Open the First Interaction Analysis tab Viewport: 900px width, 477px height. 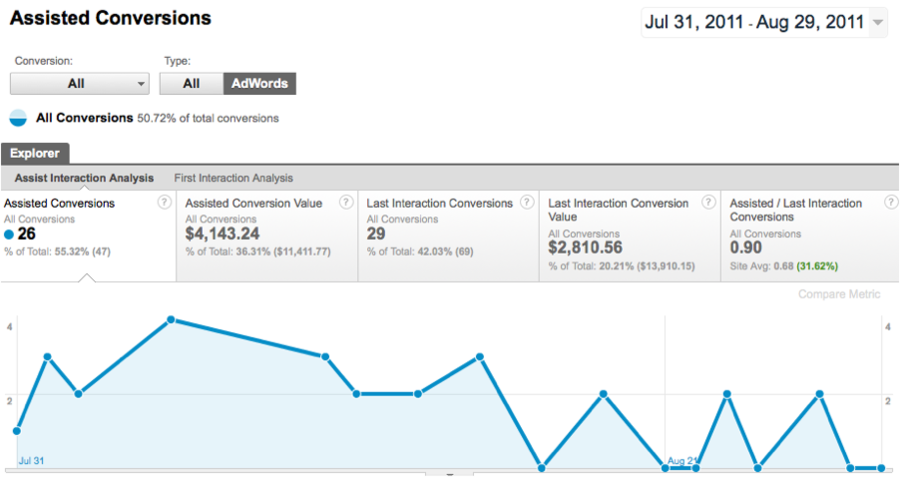233,178
